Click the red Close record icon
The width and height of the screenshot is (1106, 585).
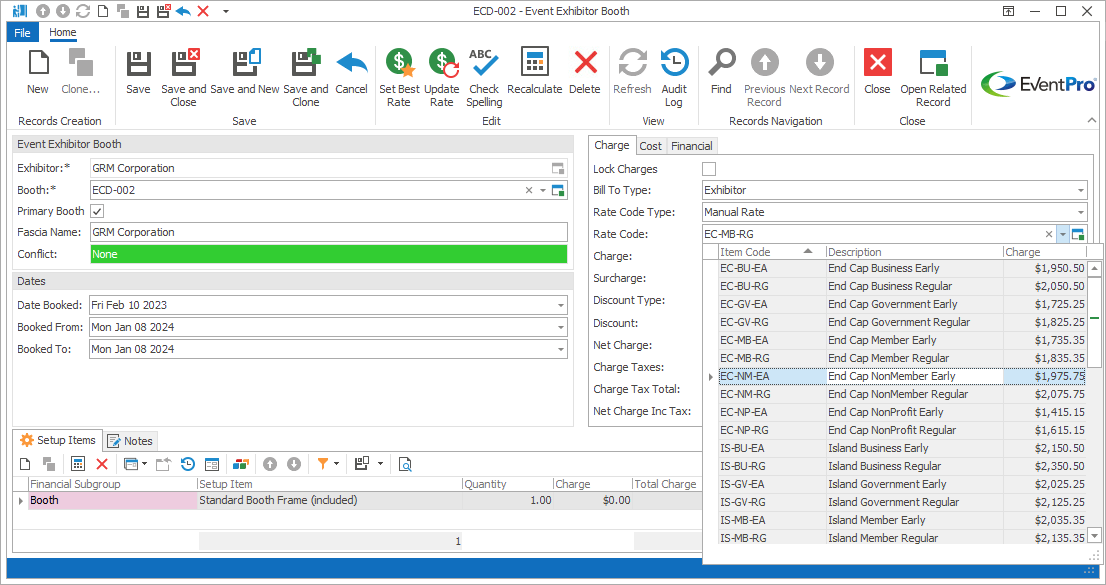pyautogui.click(x=877, y=63)
